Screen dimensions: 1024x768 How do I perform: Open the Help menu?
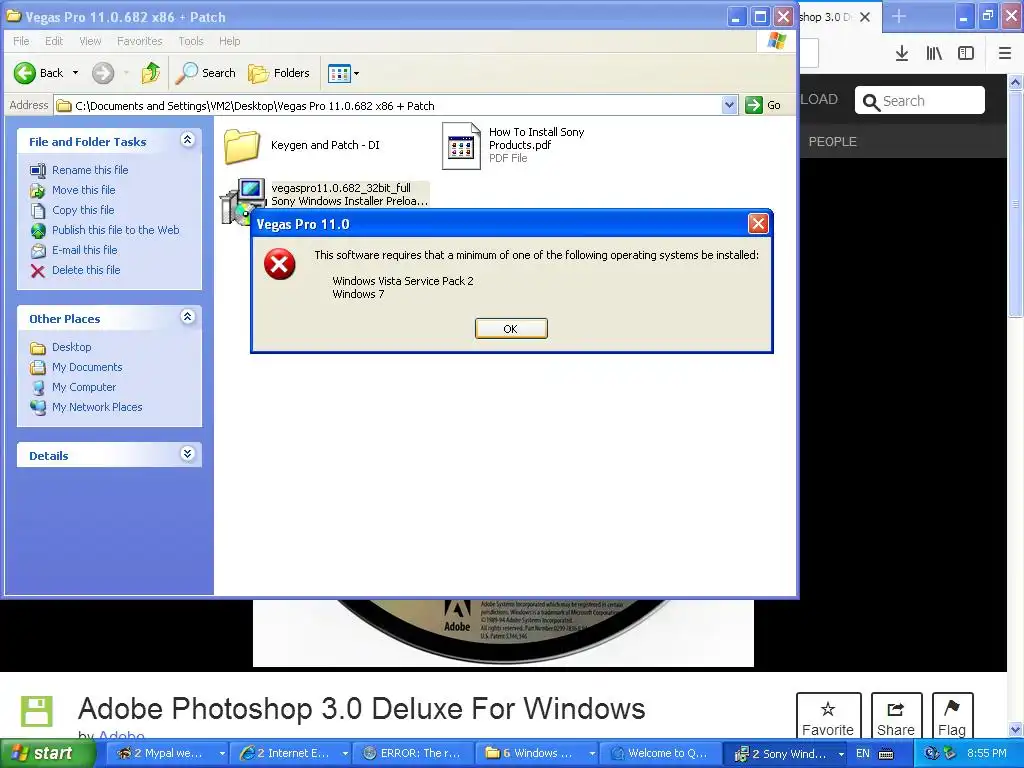coord(229,41)
